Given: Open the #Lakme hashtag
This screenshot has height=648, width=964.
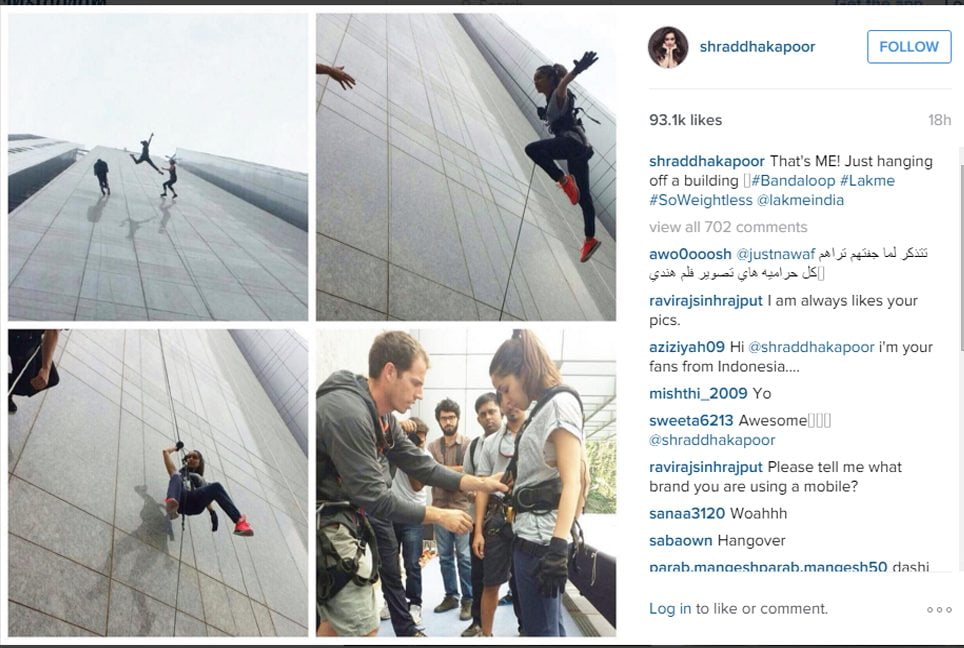Looking at the screenshot, I should coord(867,181).
